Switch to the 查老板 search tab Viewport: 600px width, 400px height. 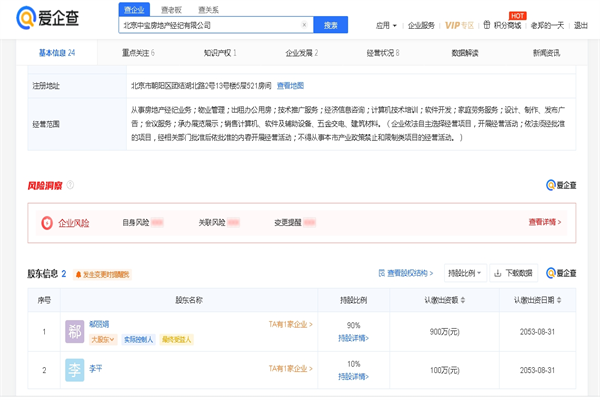[x=171, y=10]
